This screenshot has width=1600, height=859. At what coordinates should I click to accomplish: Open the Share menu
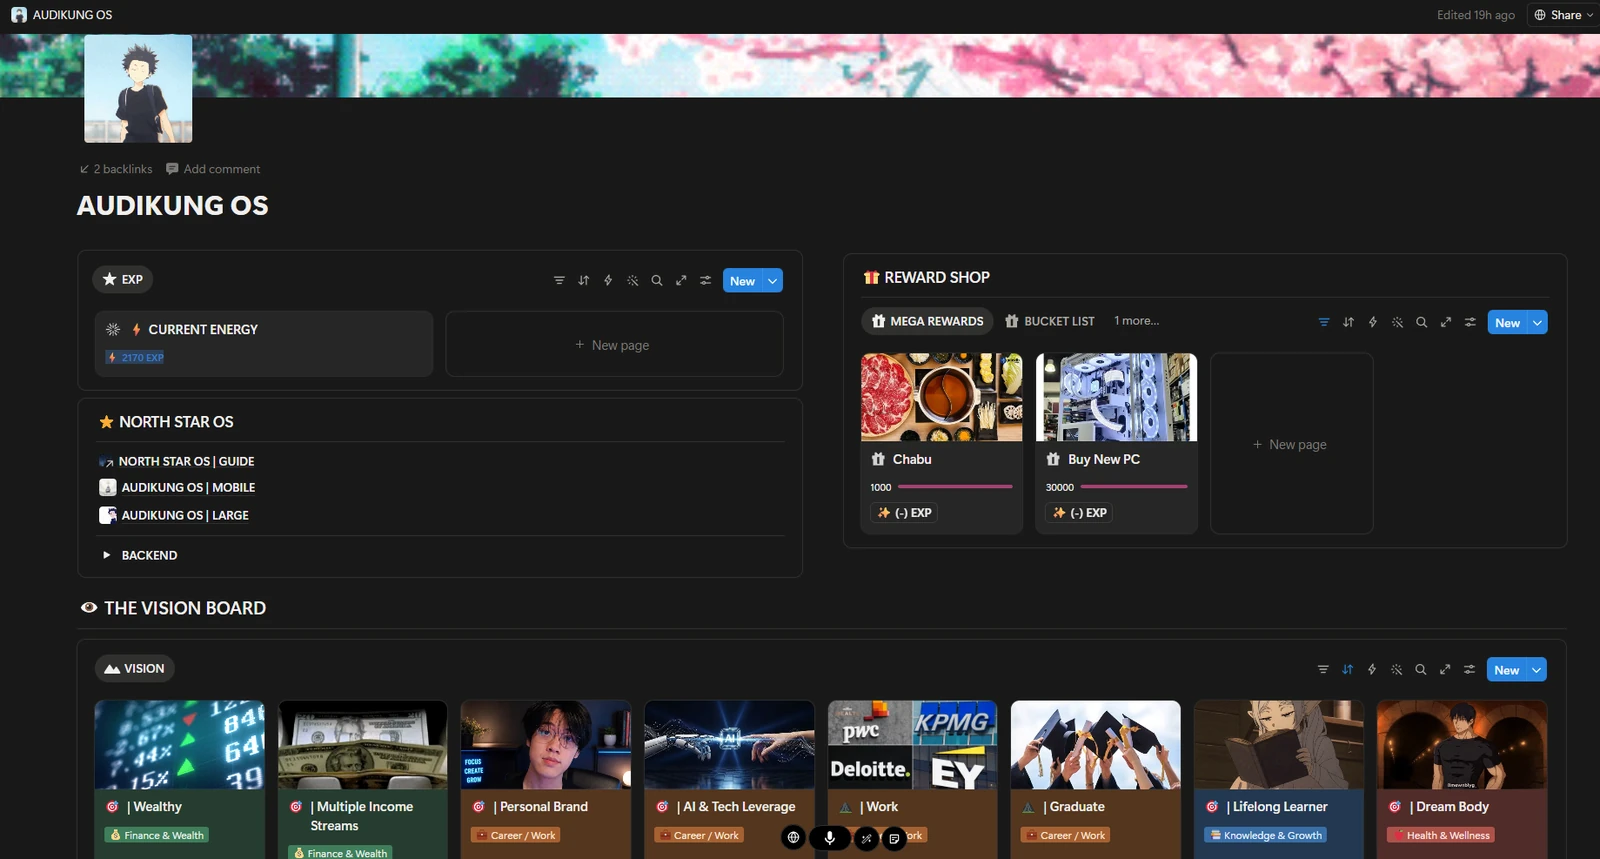click(x=1564, y=15)
